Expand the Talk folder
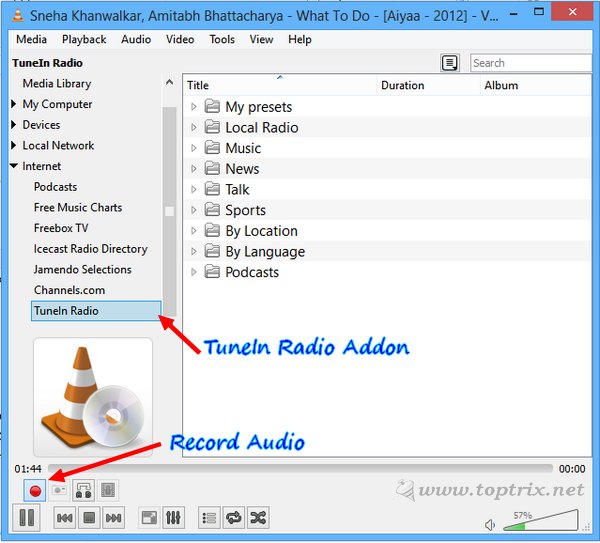Viewport: 600px width, 543px height. [194, 189]
